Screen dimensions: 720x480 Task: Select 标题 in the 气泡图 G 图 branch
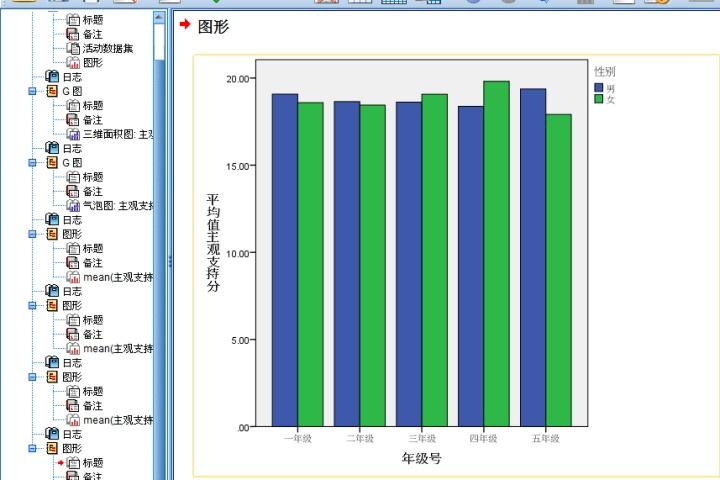pyautogui.click(x=92, y=177)
